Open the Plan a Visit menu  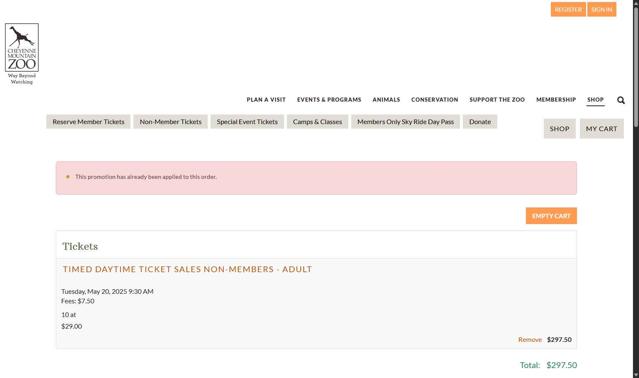click(266, 100)
